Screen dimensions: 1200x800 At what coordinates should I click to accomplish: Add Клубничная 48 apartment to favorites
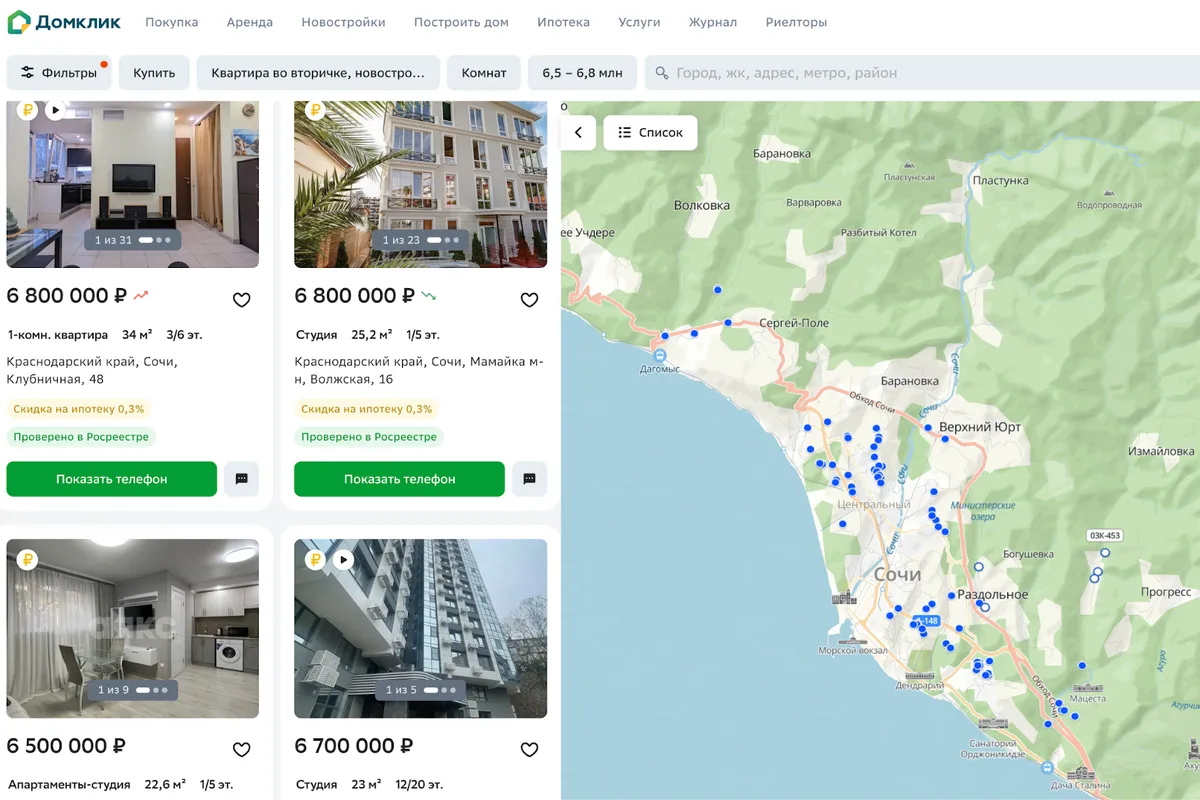click(241, 299)
